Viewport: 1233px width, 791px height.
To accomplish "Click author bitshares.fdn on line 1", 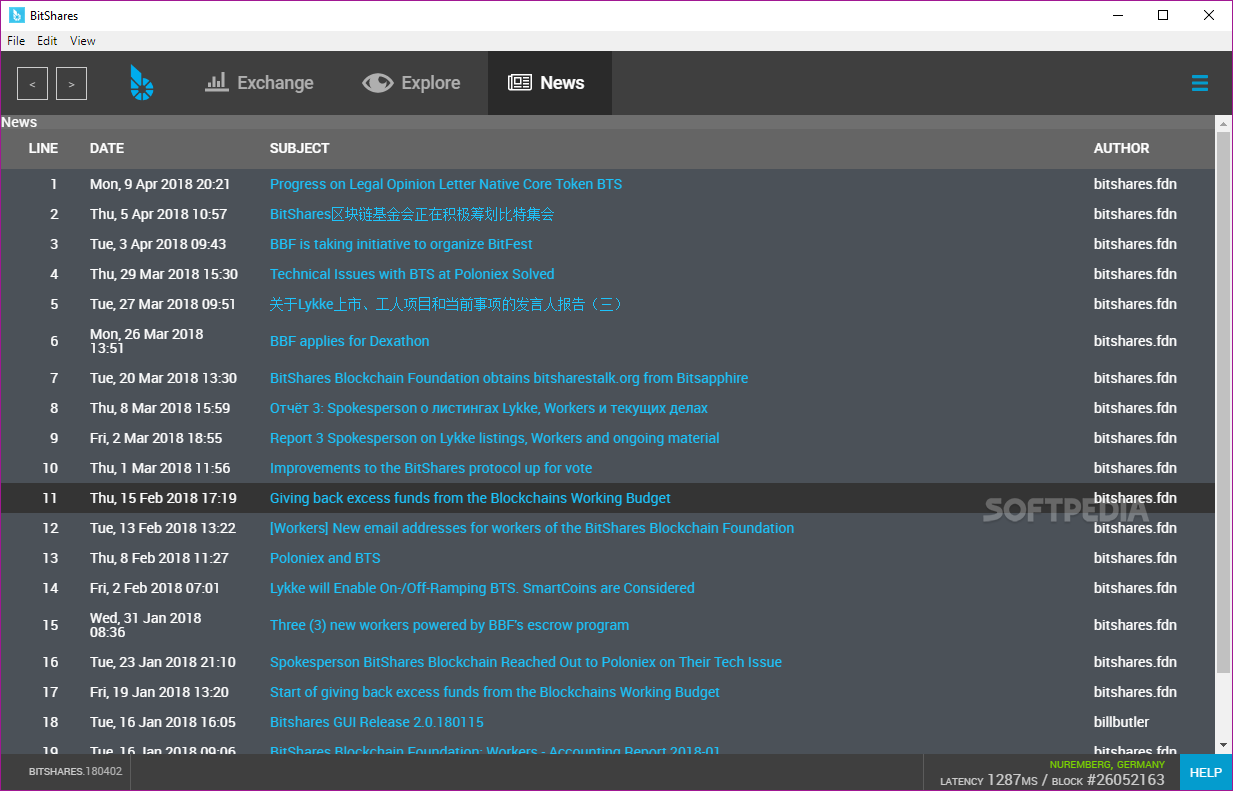I will point(1135,184).
